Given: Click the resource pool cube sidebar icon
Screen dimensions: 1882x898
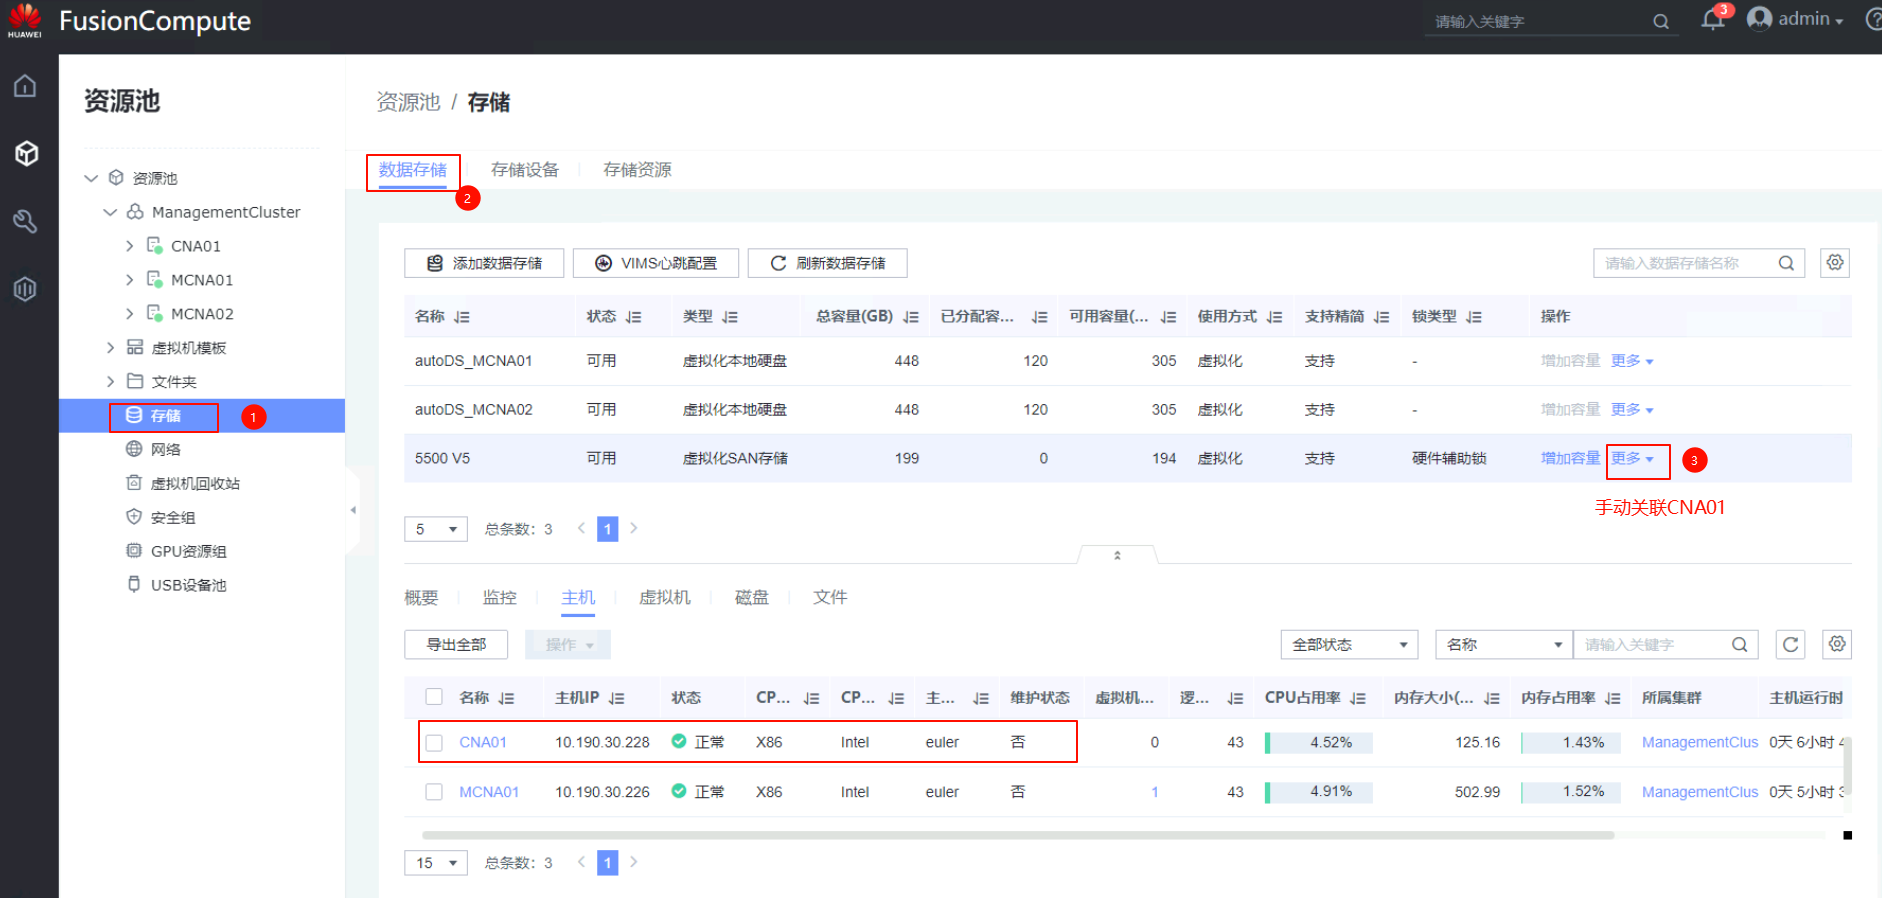Looking at the screenshot, I should (x=26, y=153).
